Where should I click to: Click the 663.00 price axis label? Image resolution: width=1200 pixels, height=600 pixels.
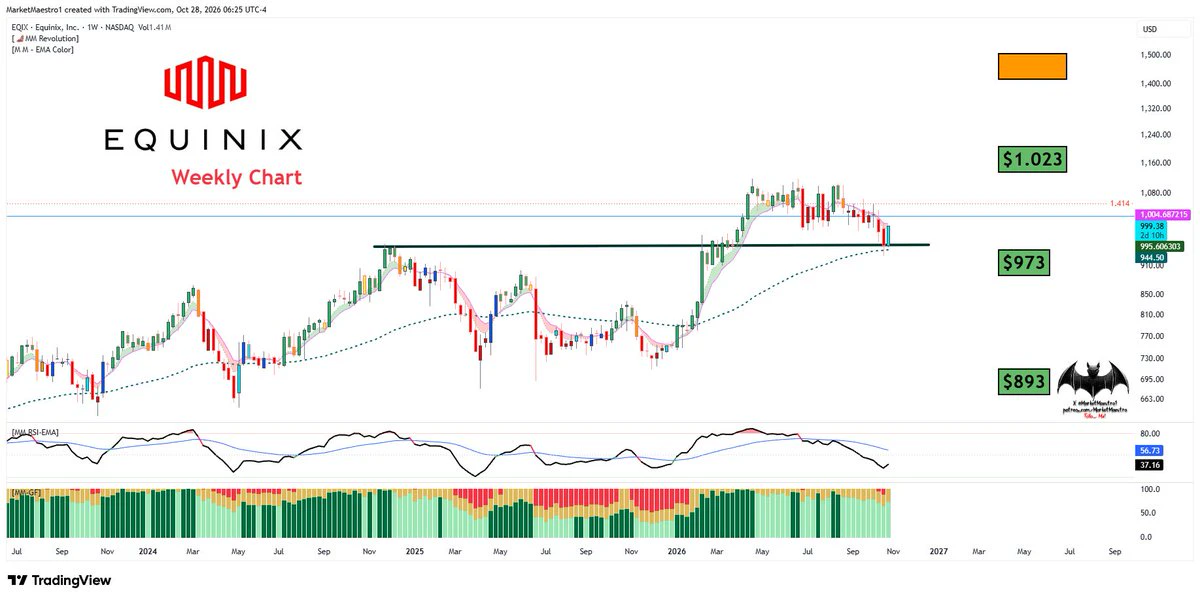point(1154,399)
